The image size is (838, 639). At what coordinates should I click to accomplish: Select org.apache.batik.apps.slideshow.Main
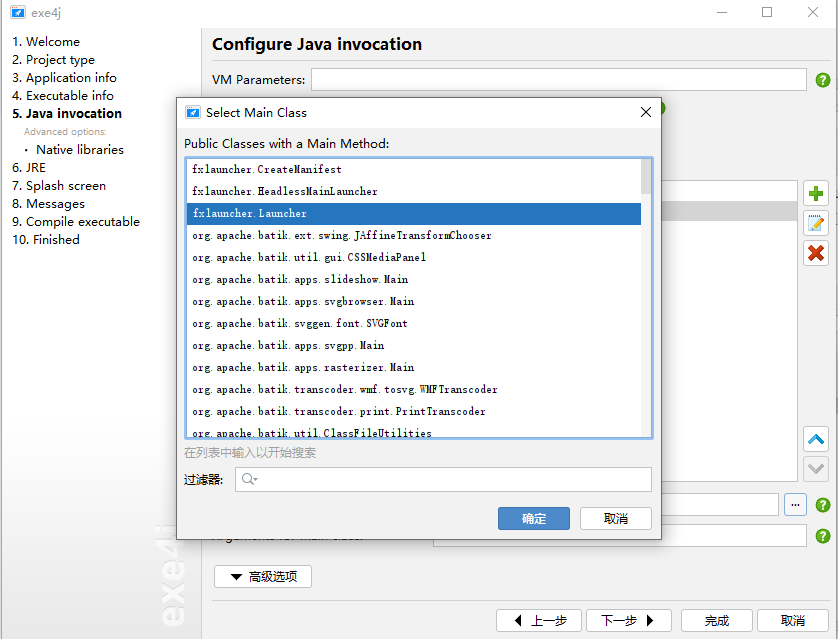click(414, 279)
